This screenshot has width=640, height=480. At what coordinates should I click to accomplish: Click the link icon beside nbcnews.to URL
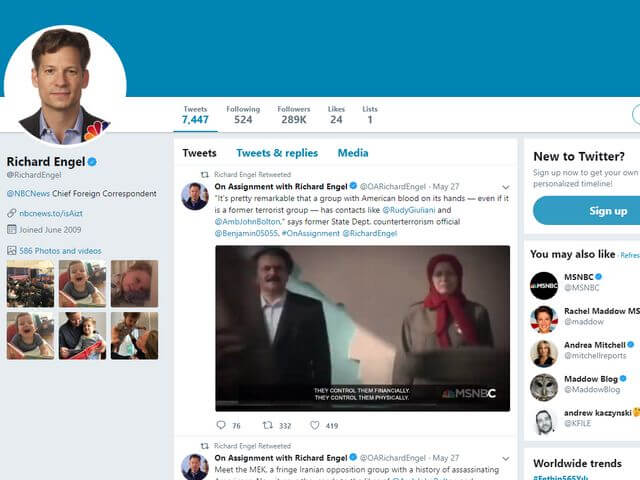[12, 213]
